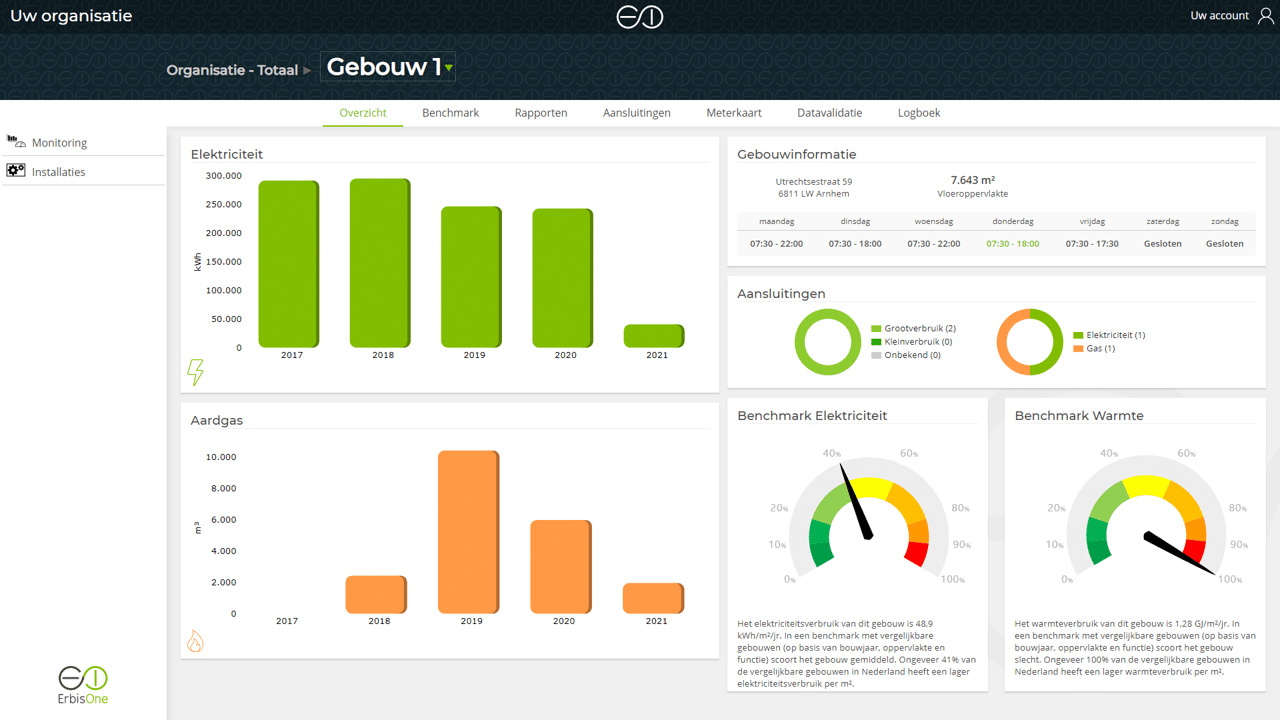1280x720 pixels.
Task: Click the lightning bolt electricity icon
Action: pos(196,372)
